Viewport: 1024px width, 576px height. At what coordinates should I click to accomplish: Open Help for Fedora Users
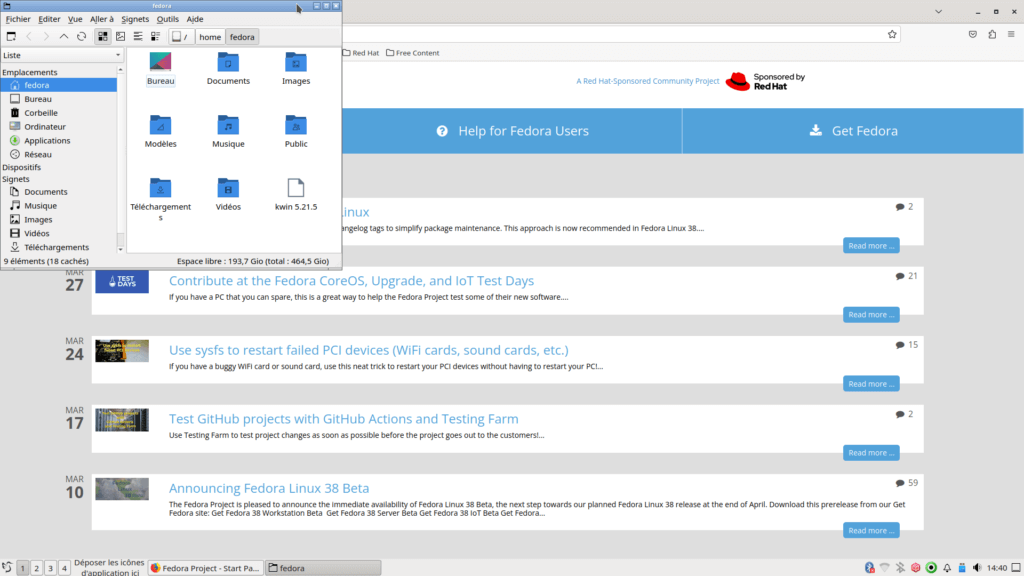513,131
